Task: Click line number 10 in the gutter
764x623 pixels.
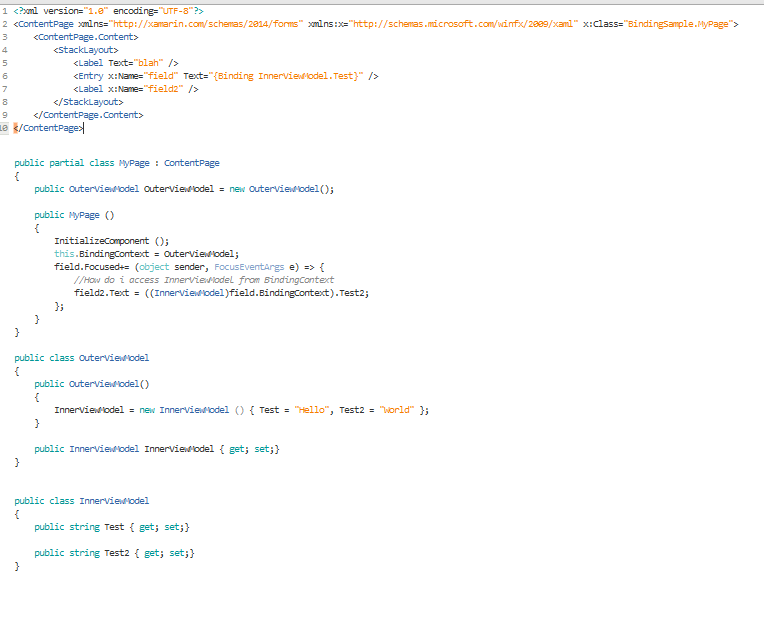Action: coord(4,128)
